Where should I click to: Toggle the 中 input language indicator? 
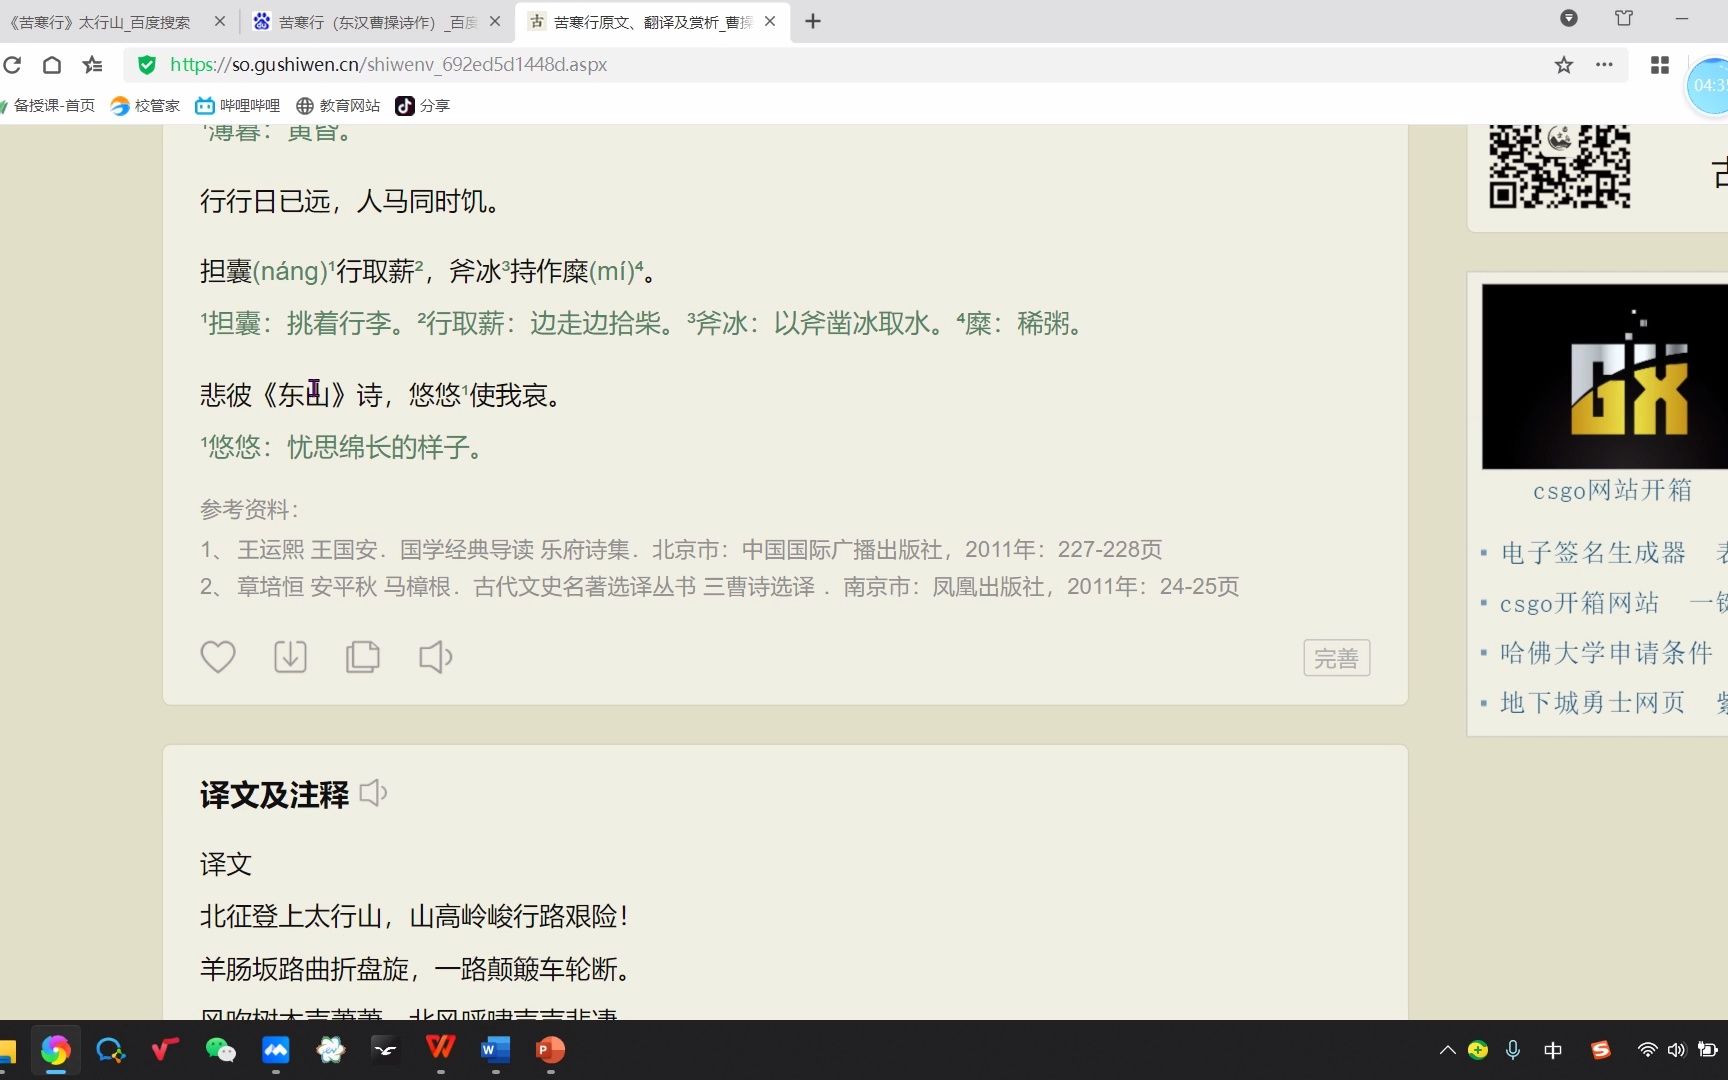[x=1553, y=1050]
